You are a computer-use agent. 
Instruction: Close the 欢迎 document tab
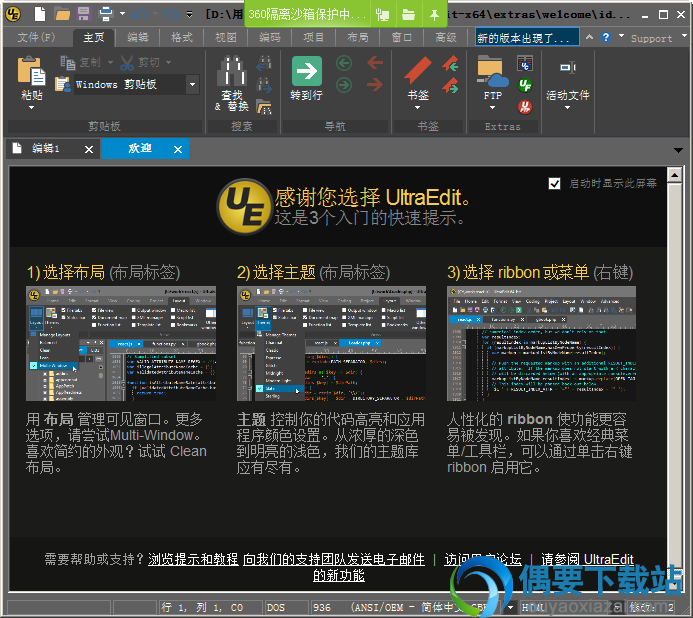[178, 150]
